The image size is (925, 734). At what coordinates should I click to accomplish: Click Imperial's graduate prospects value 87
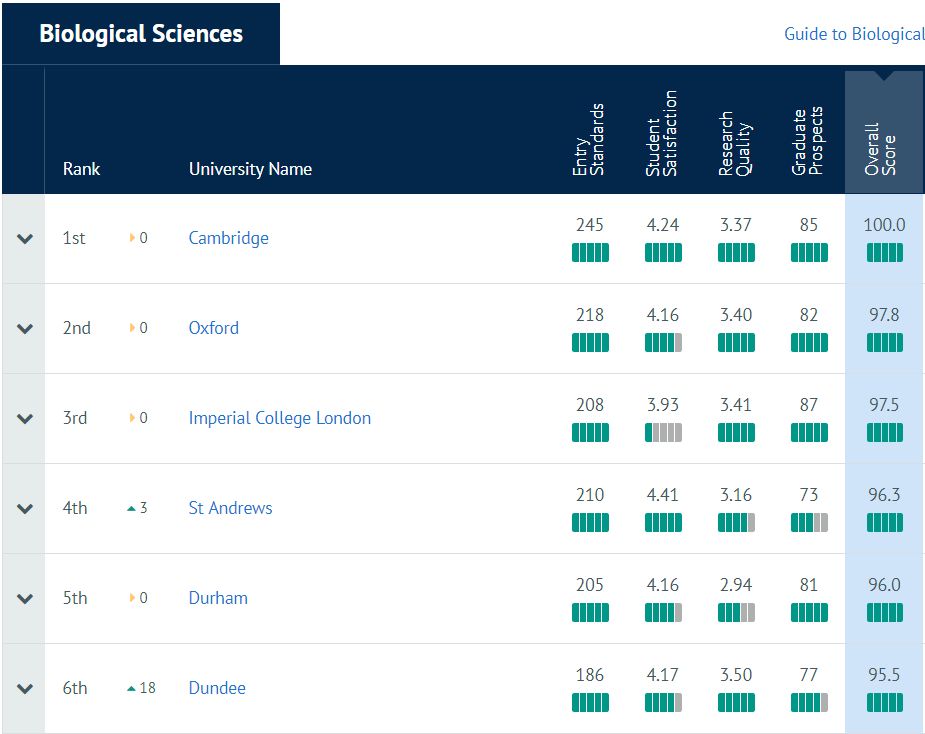pos(809,405)
